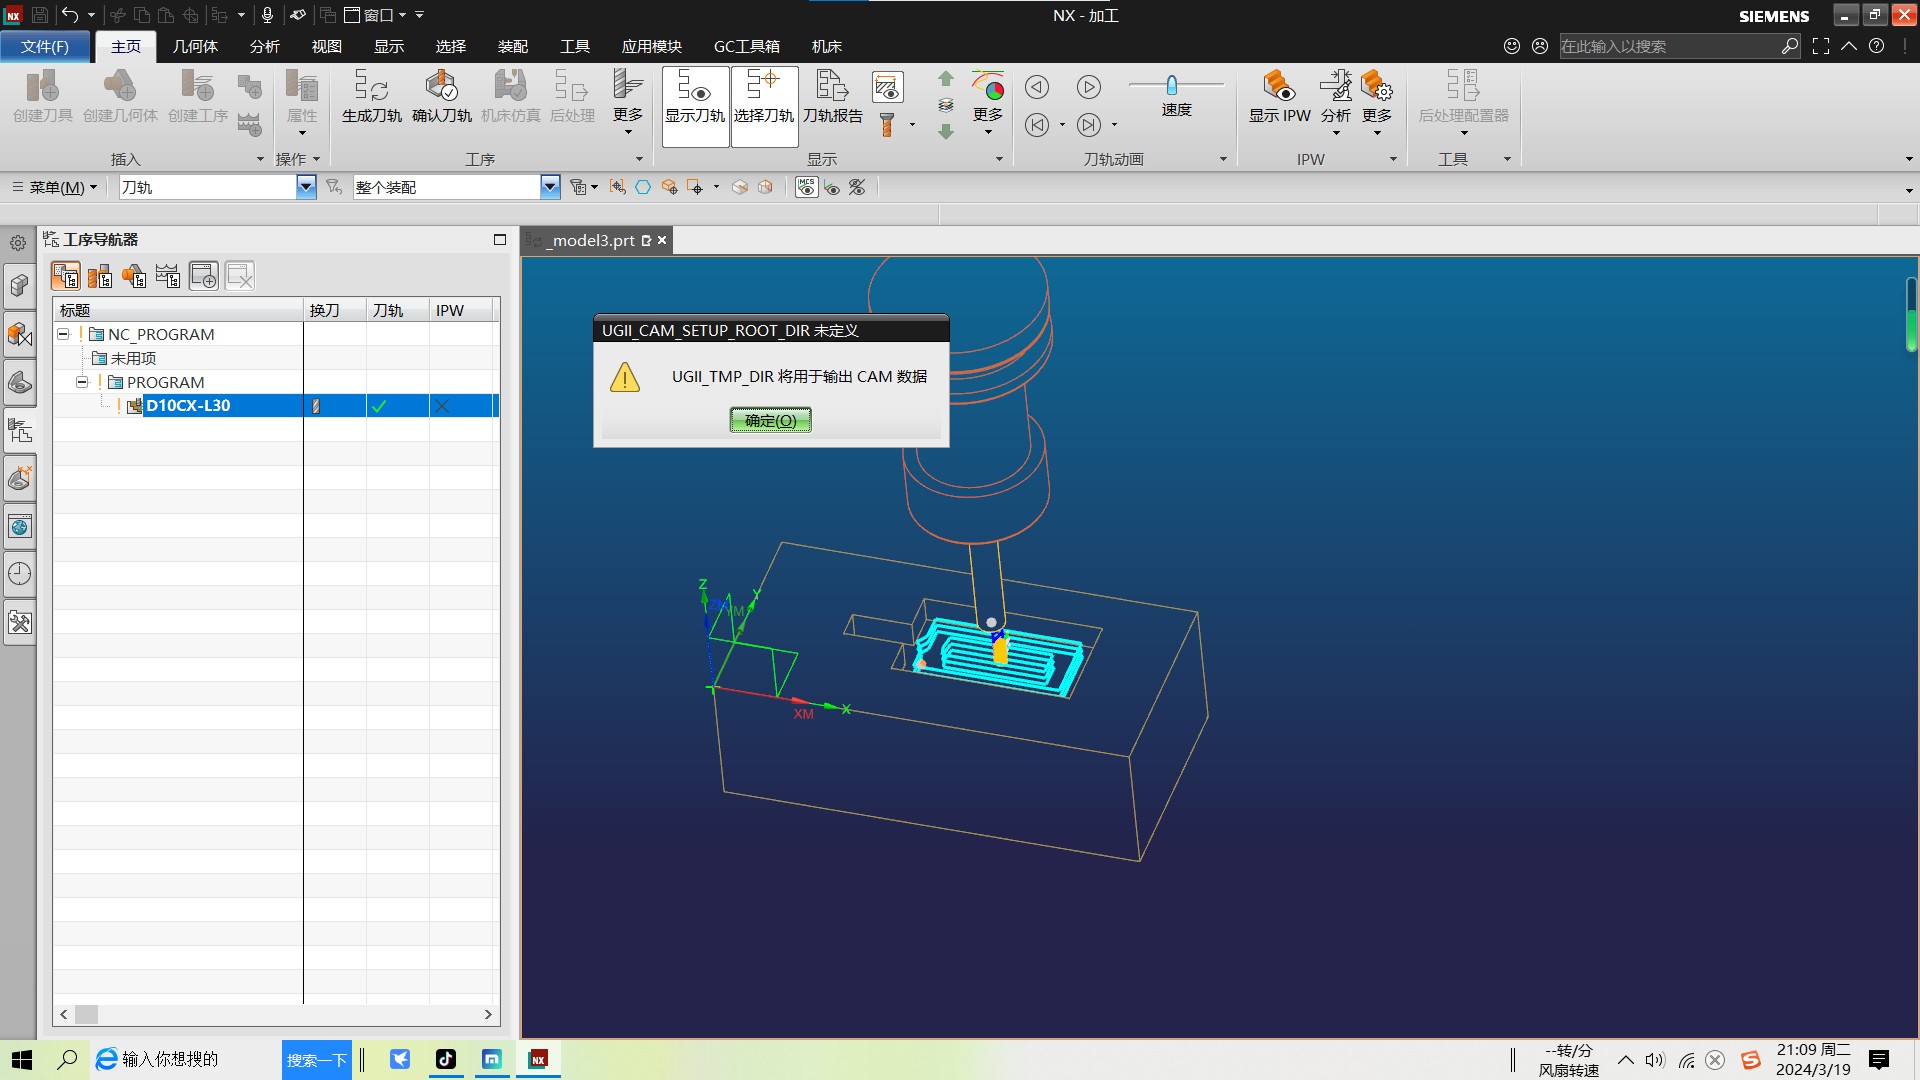Viewport: 1920px width, 1080px height.
Task: Click the 生成刀轨 generate tool path icon
Action: click(371, 97)
